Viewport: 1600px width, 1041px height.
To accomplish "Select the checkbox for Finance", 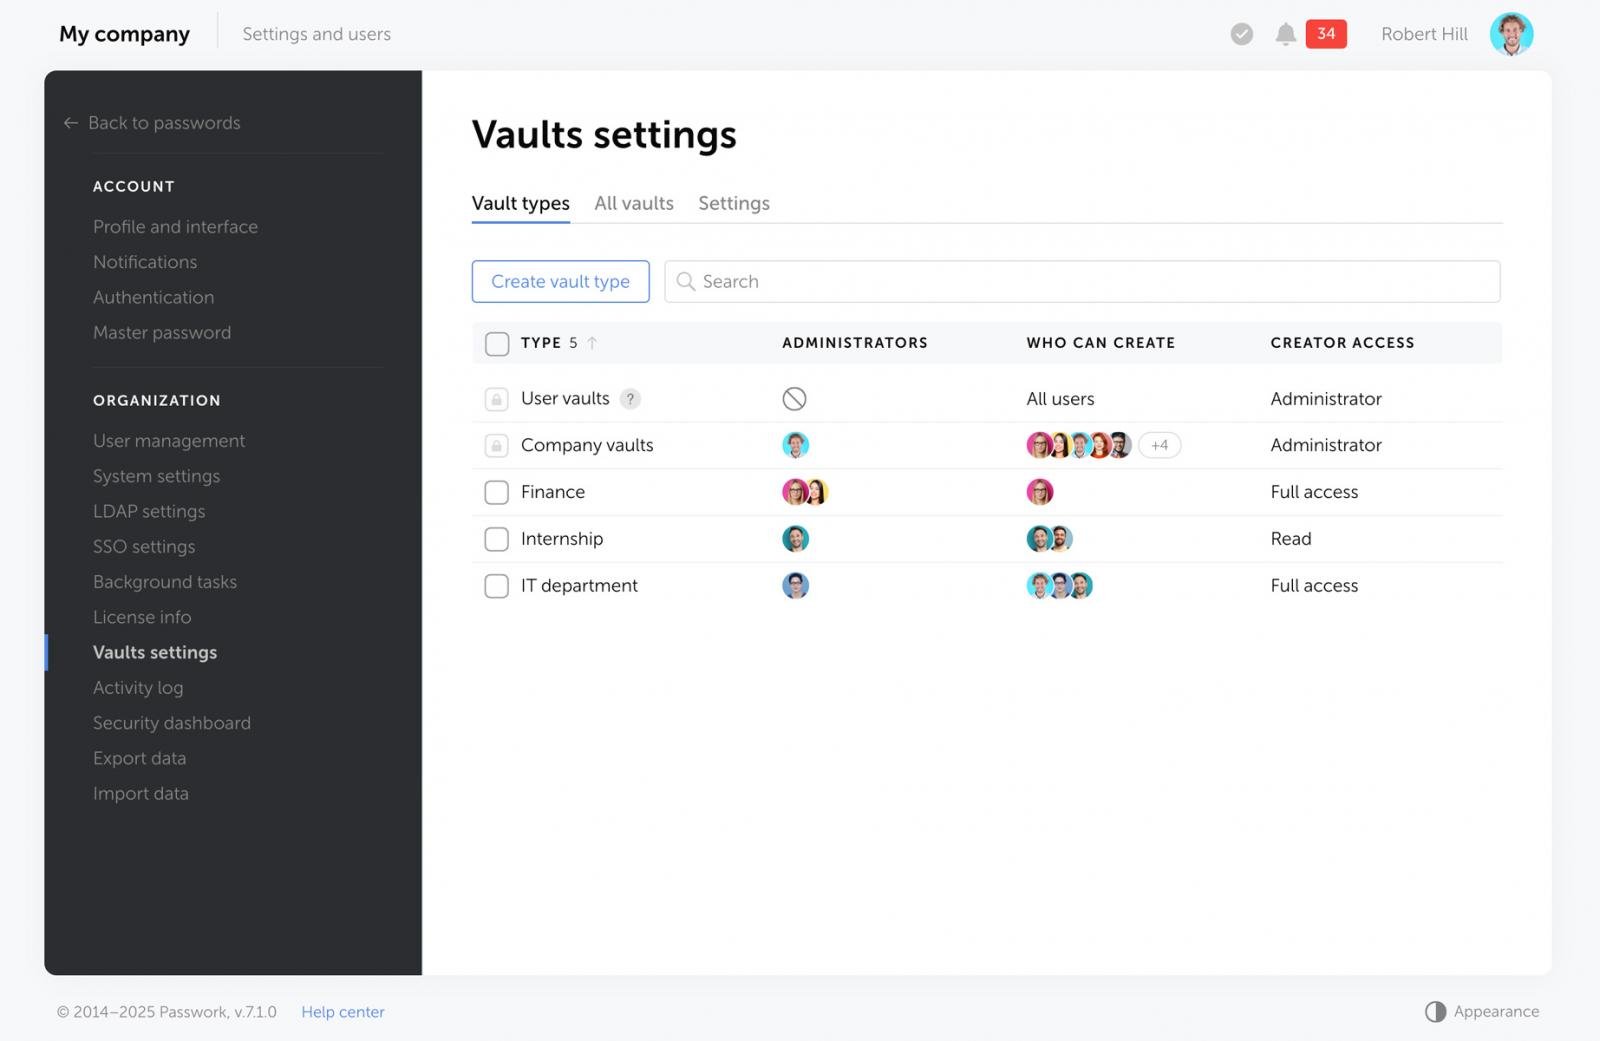I will point(496,492).
